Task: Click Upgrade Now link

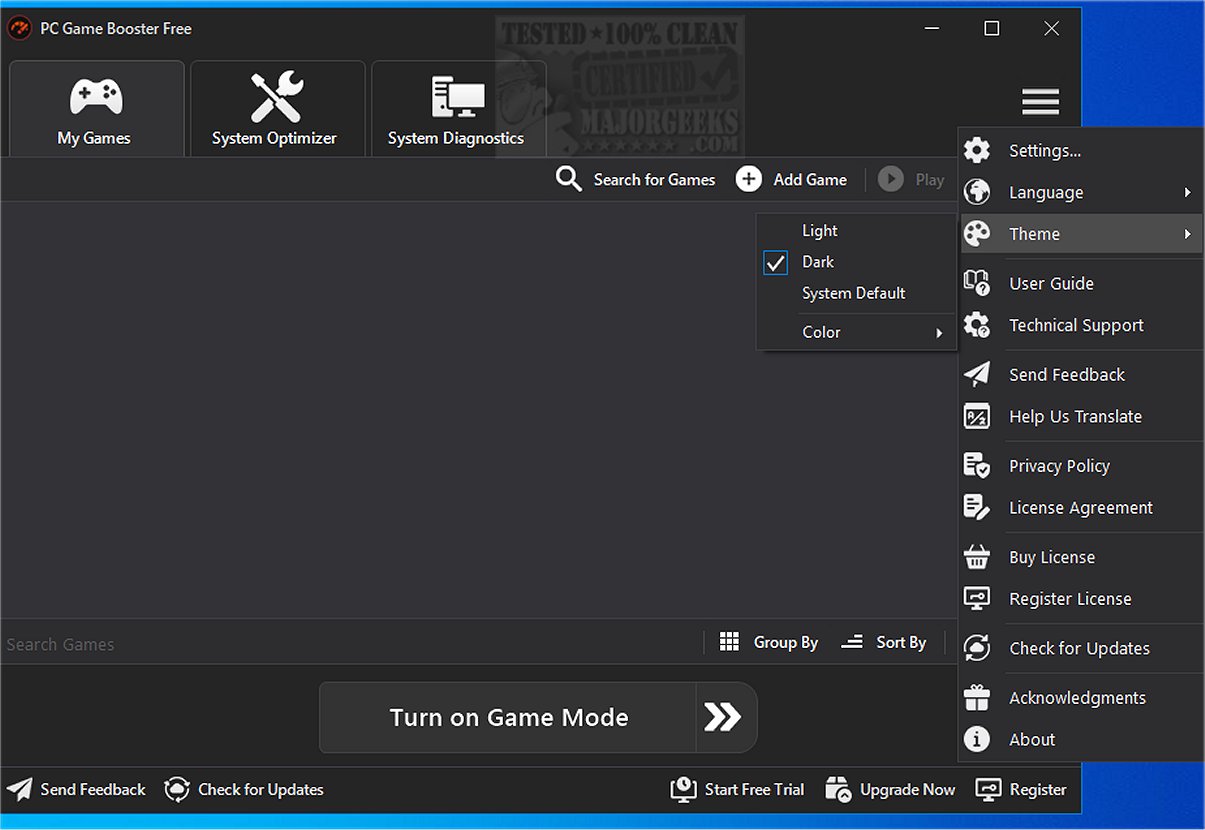Action: 907,789
